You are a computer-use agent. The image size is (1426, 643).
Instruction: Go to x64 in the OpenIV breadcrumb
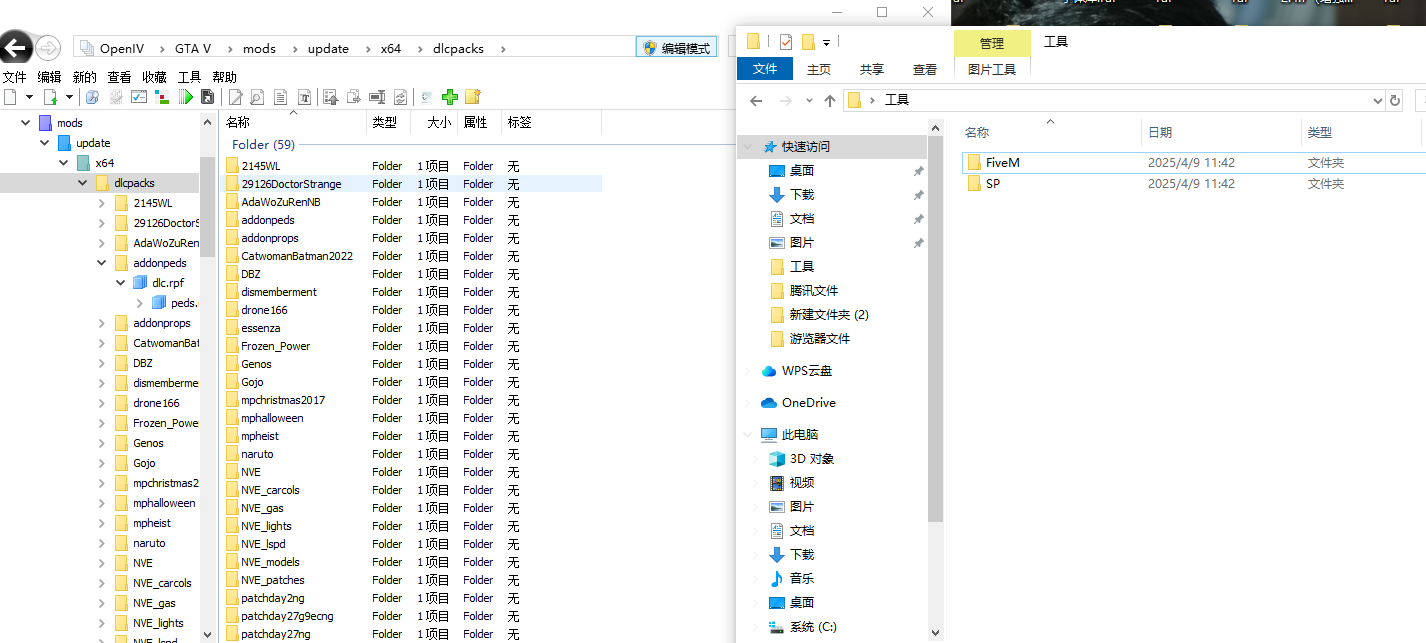[391, 48]
